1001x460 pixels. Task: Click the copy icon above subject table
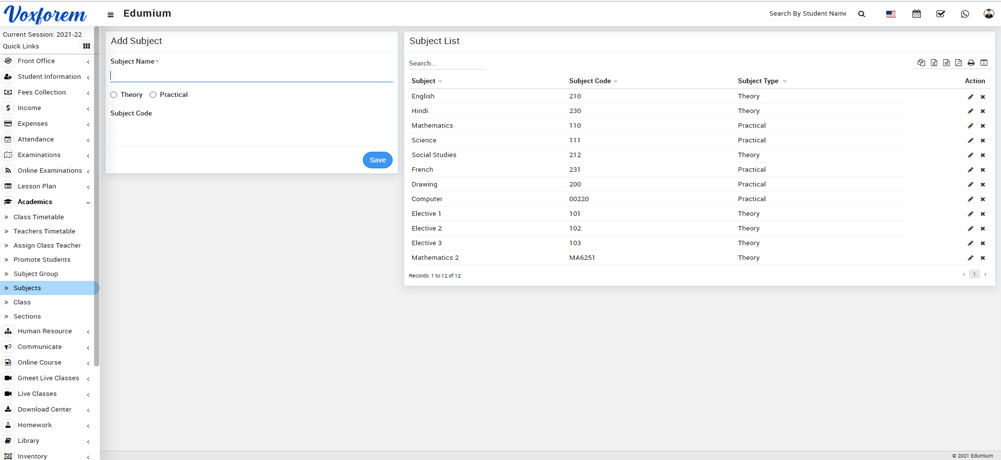tap(921, 63)
